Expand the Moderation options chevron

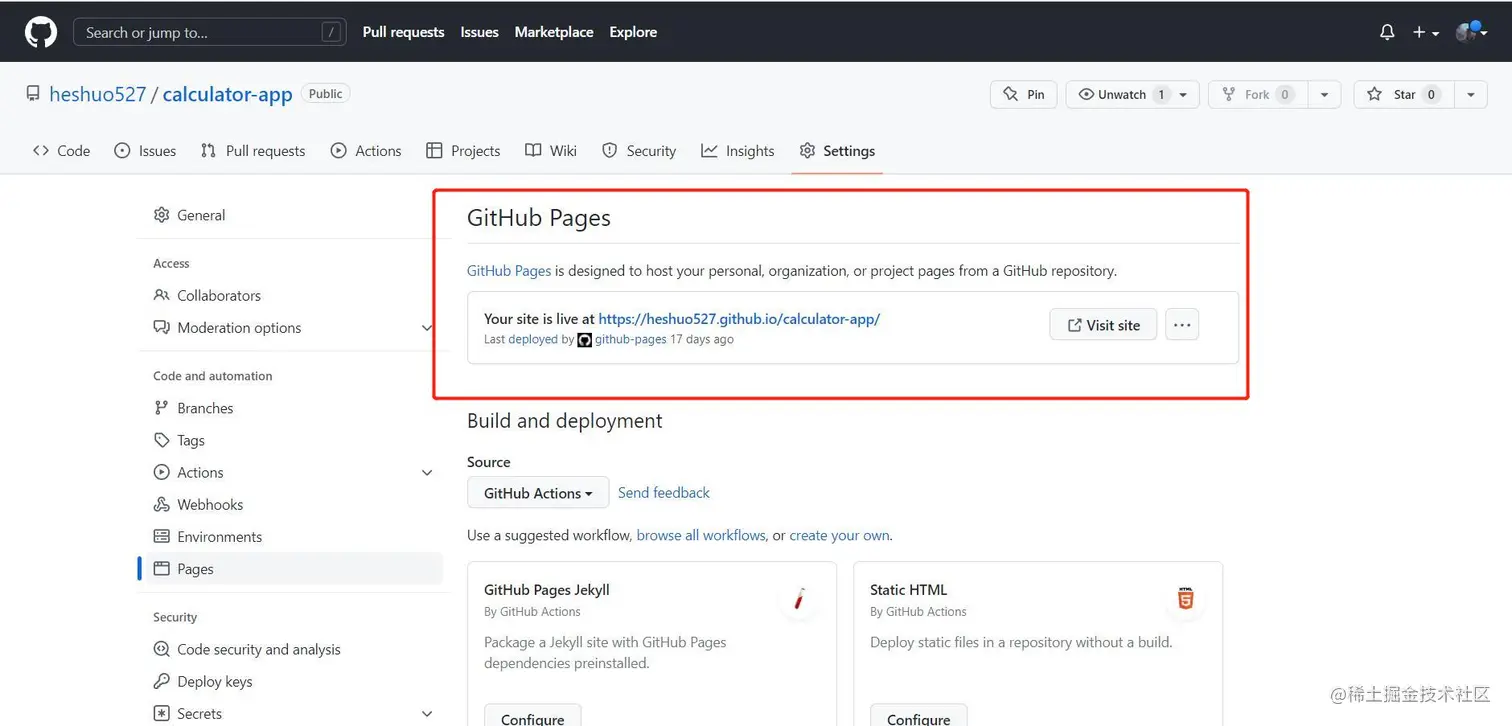click(427, 328)
